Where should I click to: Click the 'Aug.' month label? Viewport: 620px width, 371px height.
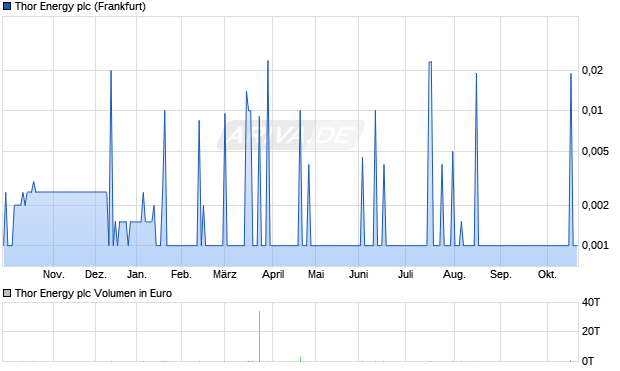[x=454, y=274]
